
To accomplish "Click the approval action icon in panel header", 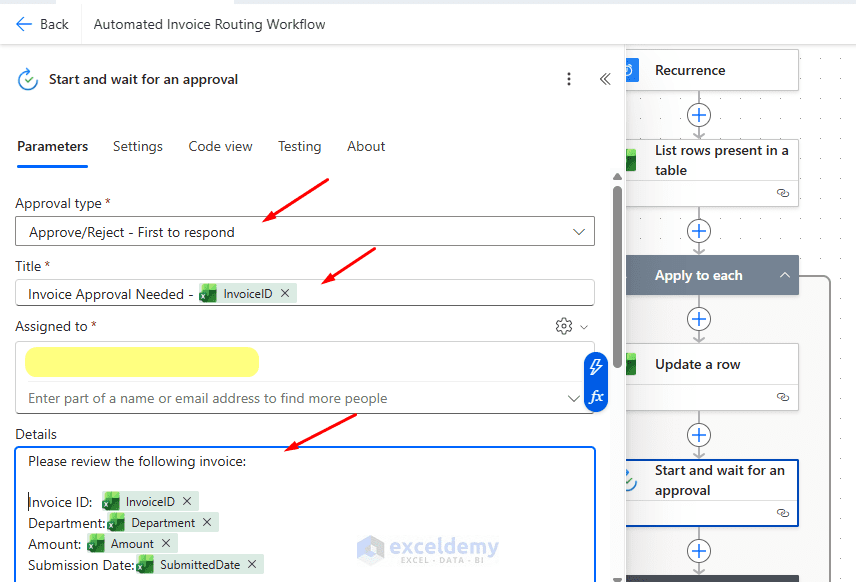I will (x=28, y=80).
